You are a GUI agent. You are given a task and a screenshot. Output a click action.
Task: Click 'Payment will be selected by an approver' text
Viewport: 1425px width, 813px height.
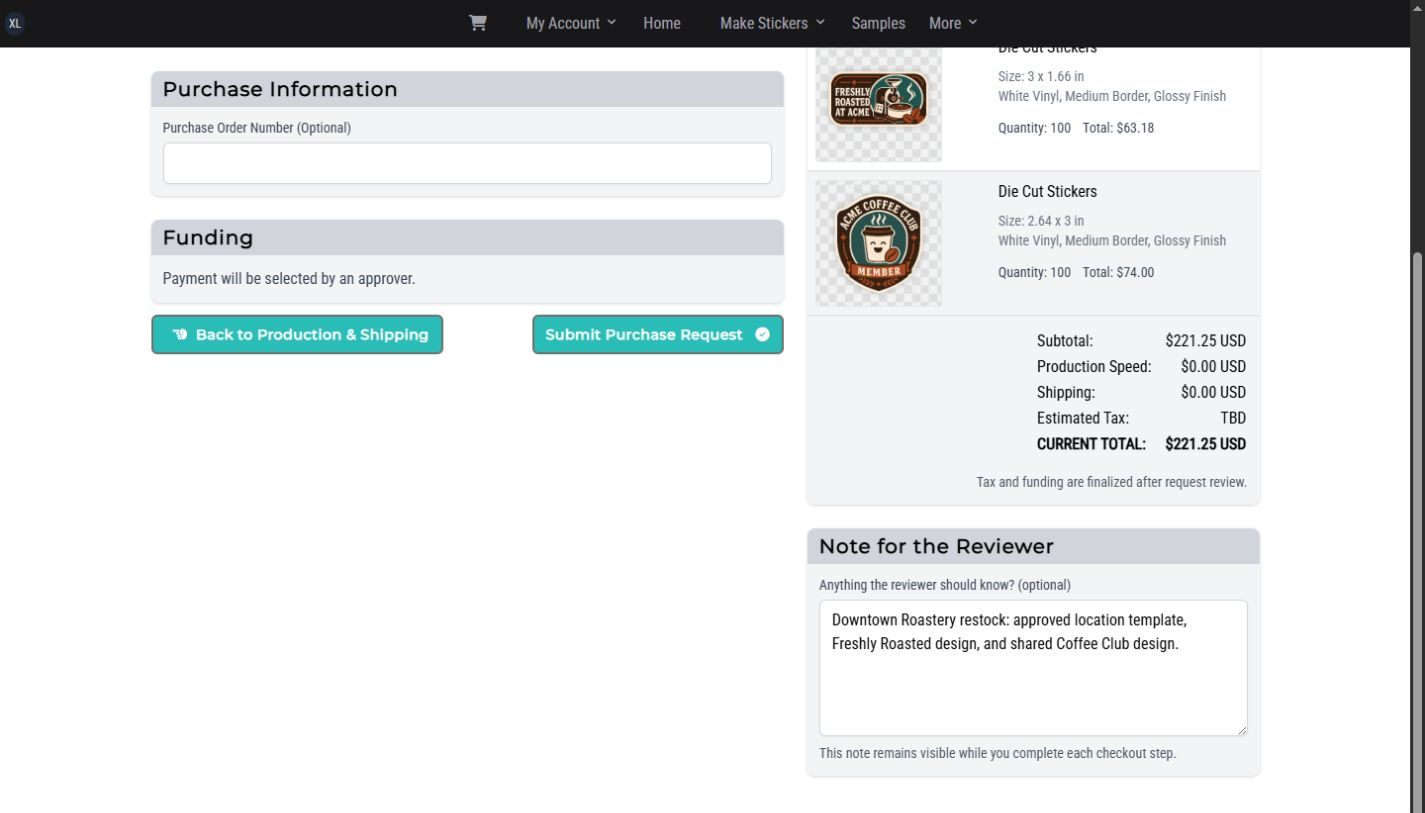point(289,279)
